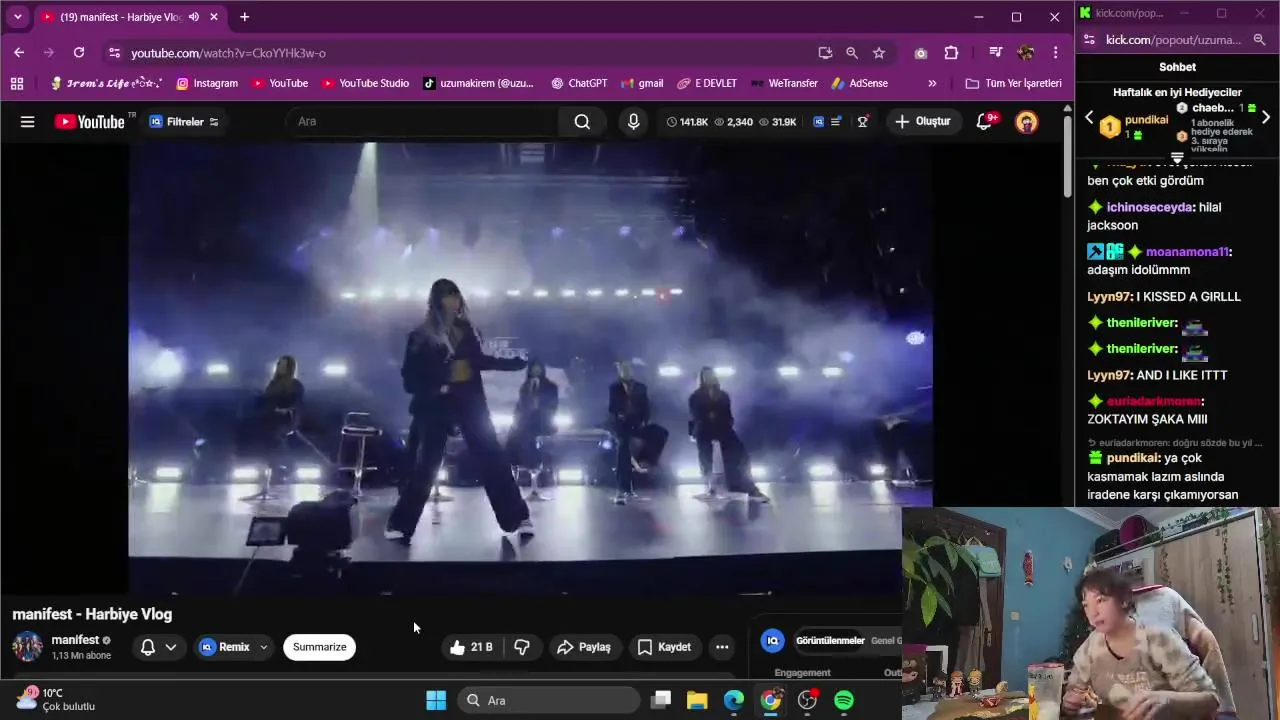Image resolution: width=1280 pixels, height=720 pixels.
Task: Share the video with Paylaş
Action: [583, 647]
